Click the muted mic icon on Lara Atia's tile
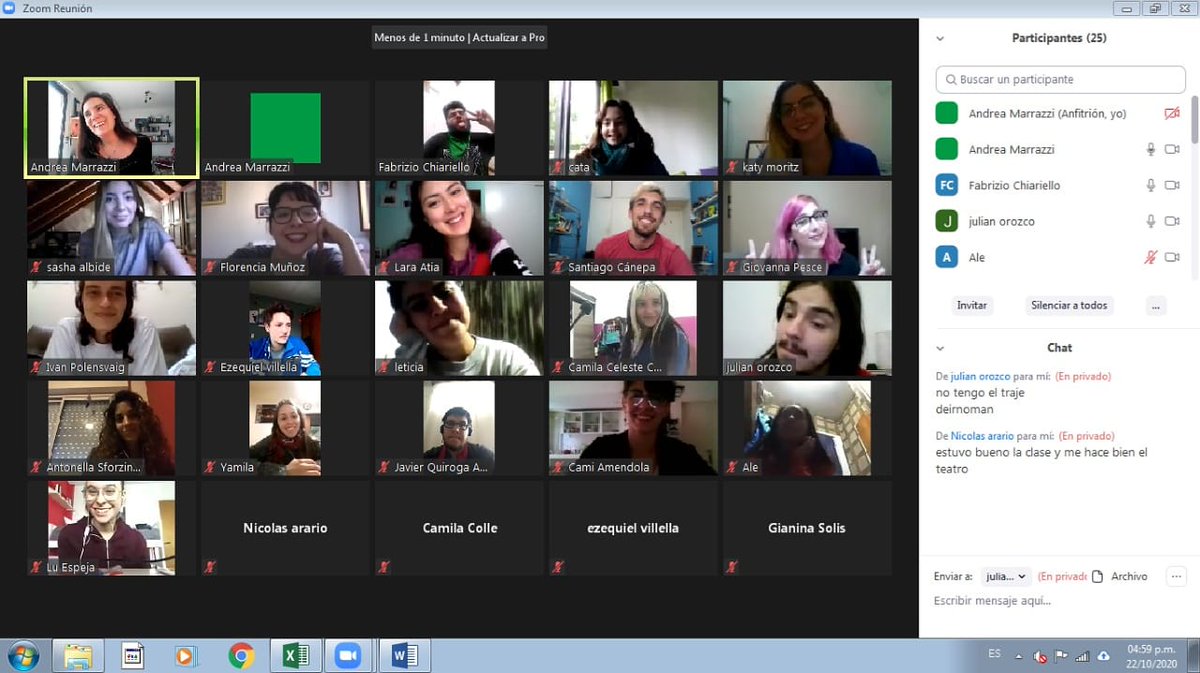 (x=385, y=267)
